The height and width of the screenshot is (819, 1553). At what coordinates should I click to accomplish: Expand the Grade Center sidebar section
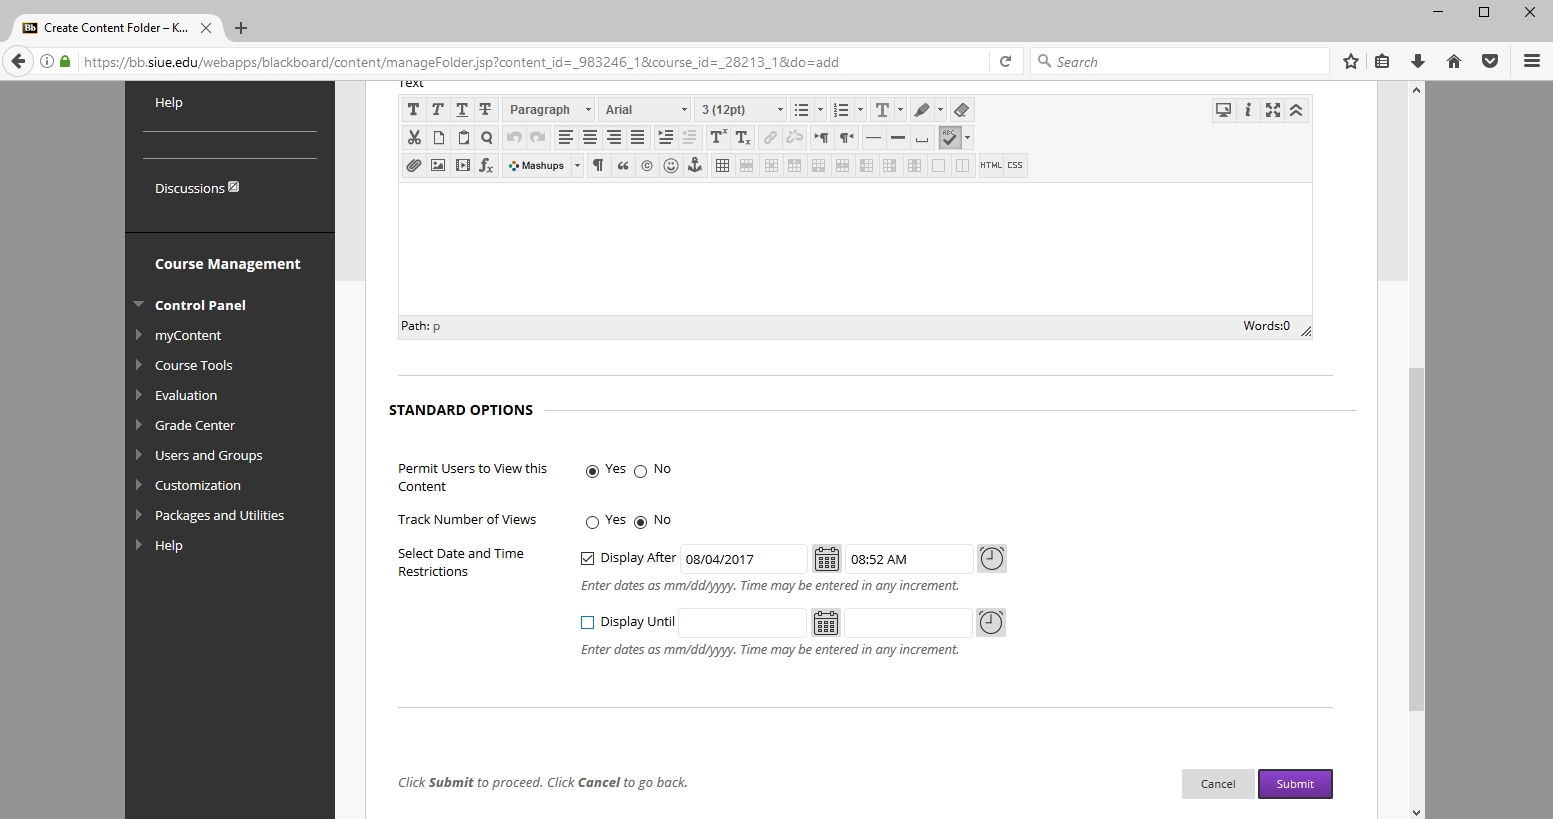click(194, 425)
